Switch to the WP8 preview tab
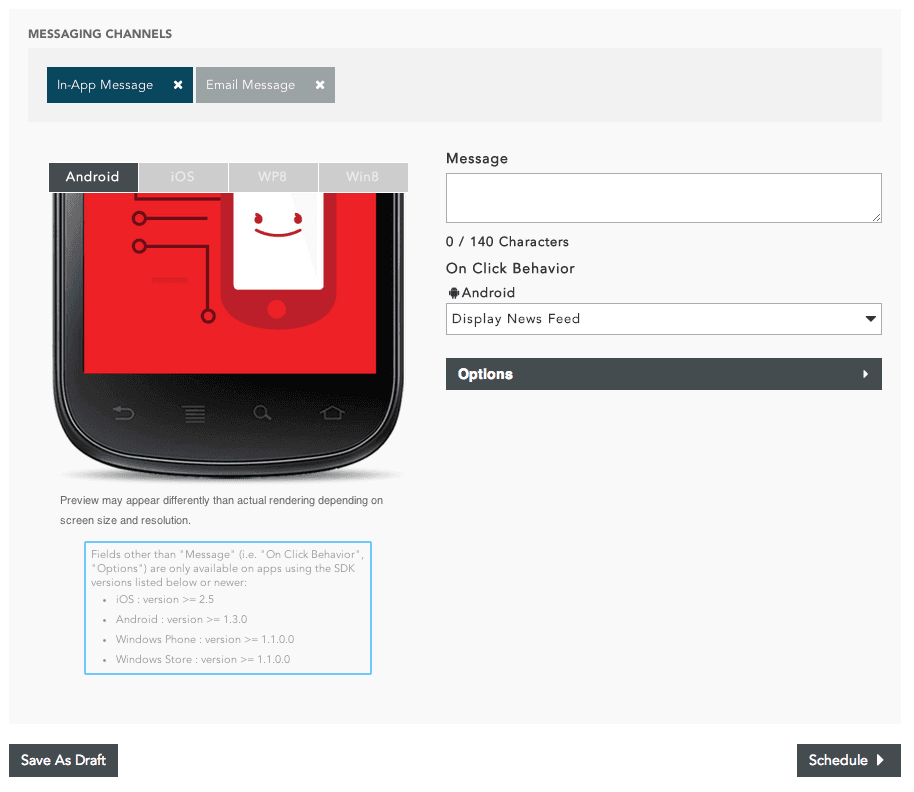The height and width of the screenshot is (792, 914). pyautogui.click(x=273, y=177)
